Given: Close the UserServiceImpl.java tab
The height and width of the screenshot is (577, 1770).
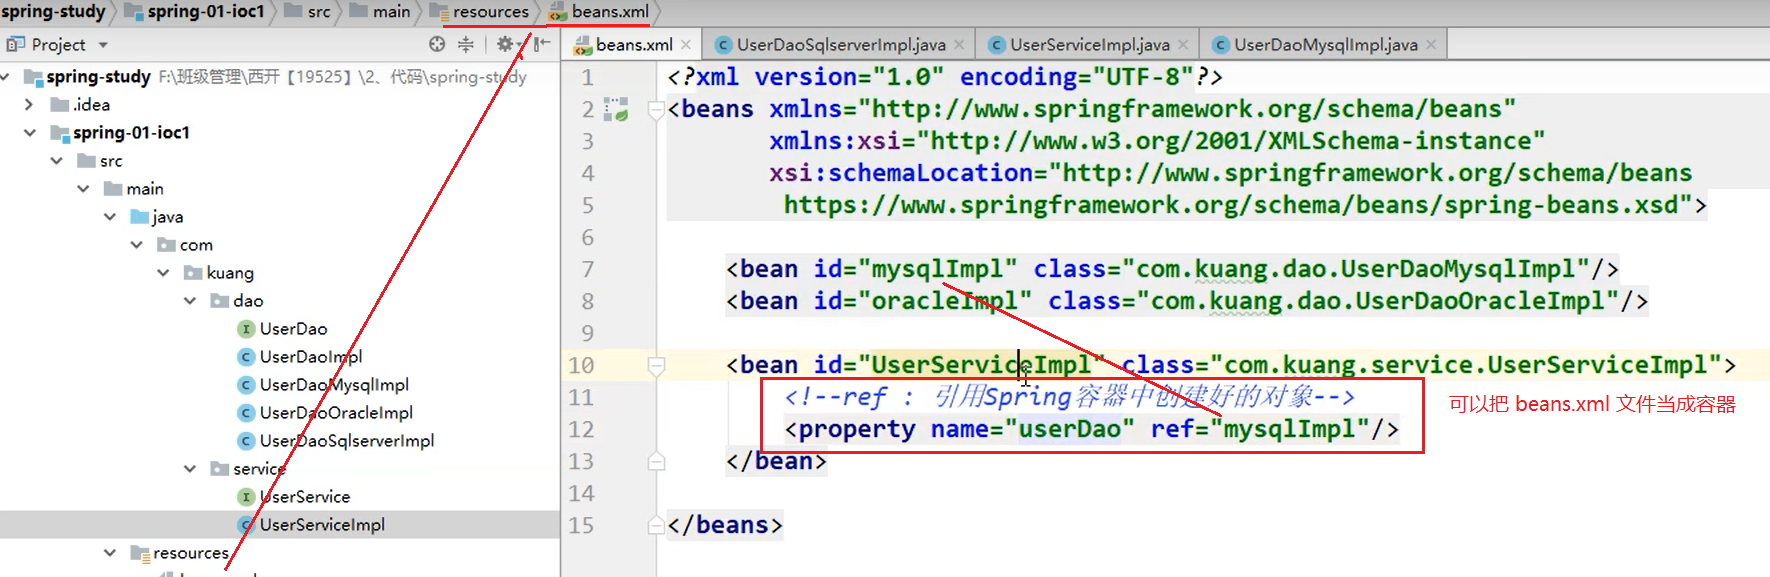Looking at the screenshot, I should (x=1183, y=44).
